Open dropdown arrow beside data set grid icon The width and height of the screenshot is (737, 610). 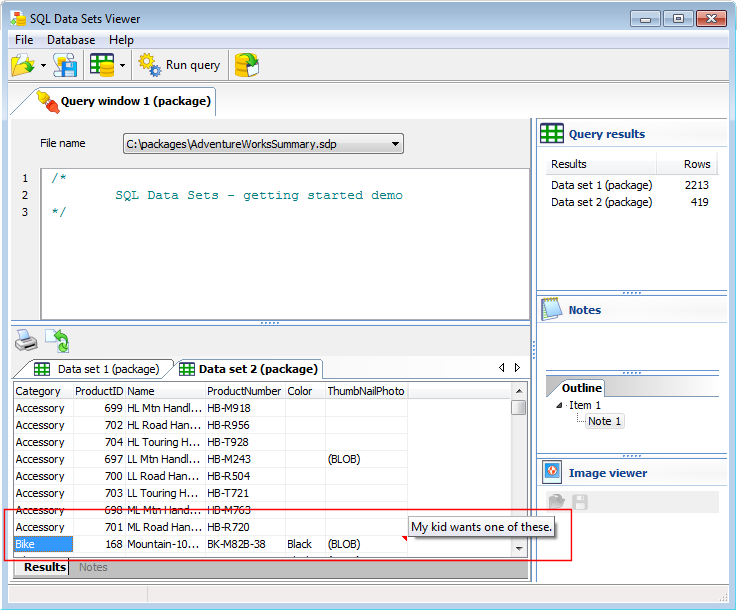[x=122, y=67]
